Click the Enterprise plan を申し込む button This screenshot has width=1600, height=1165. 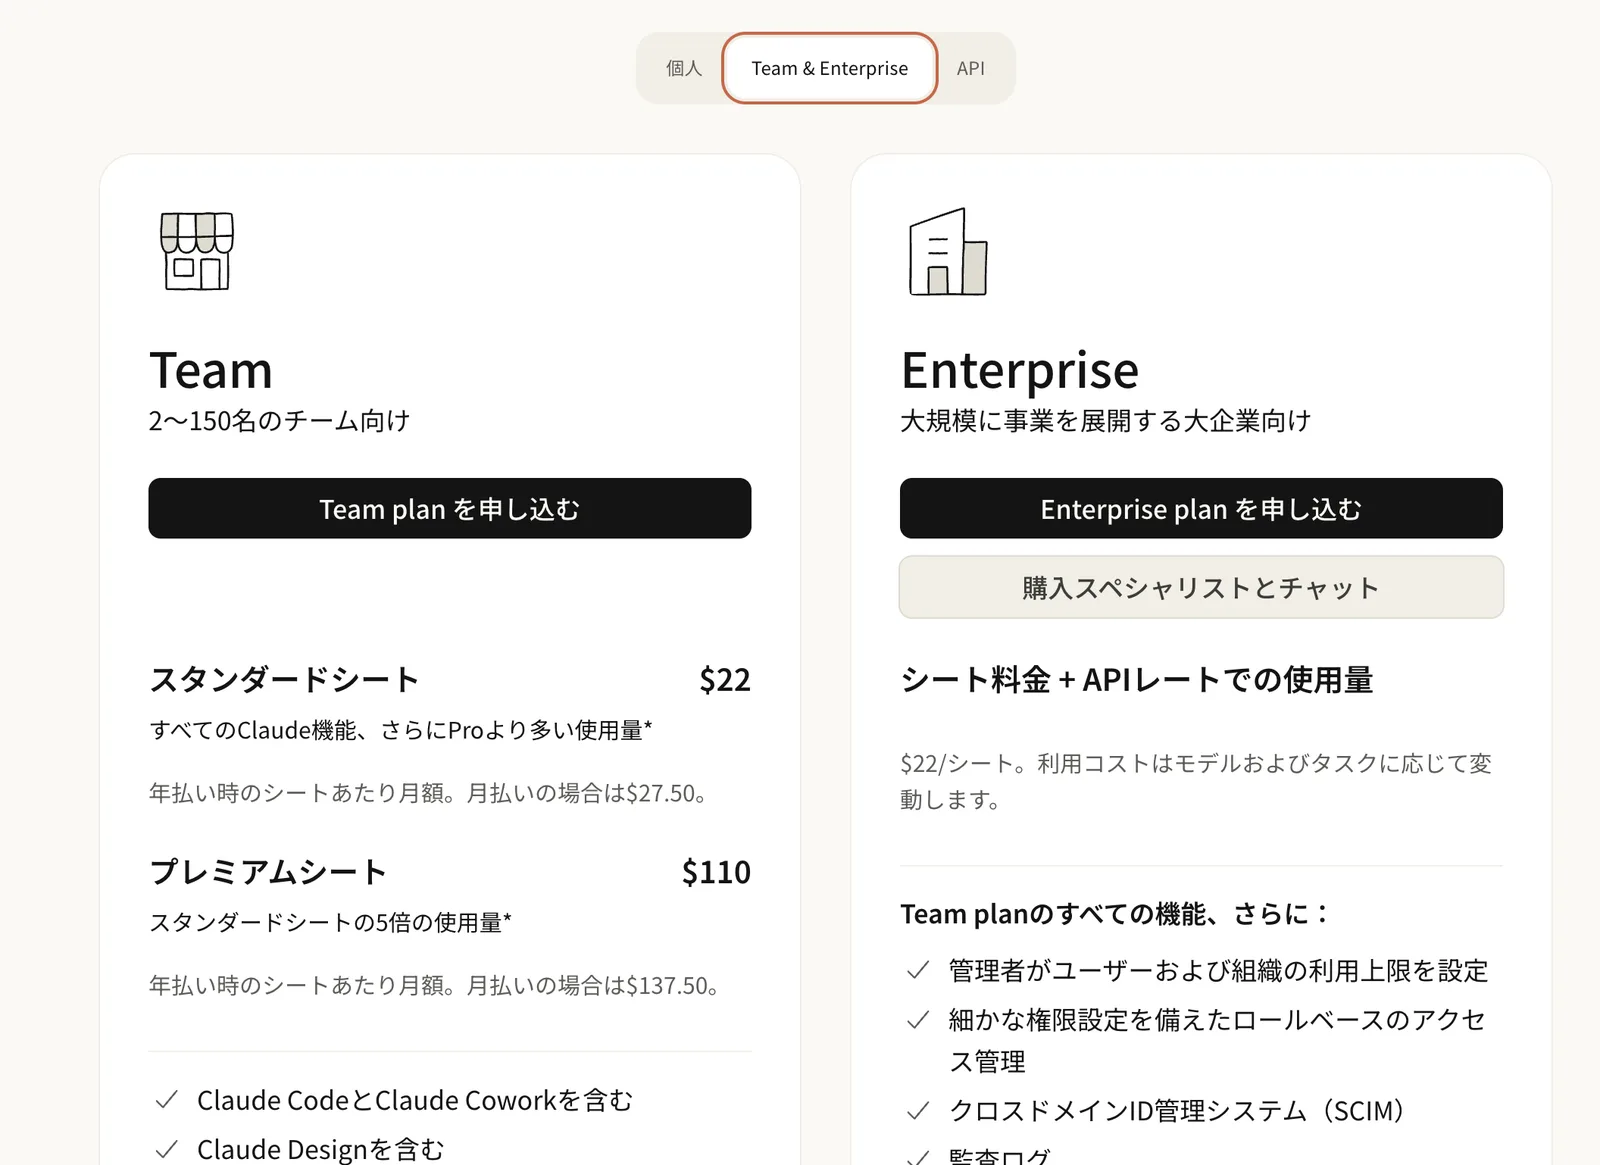[x=1201, y=508]
